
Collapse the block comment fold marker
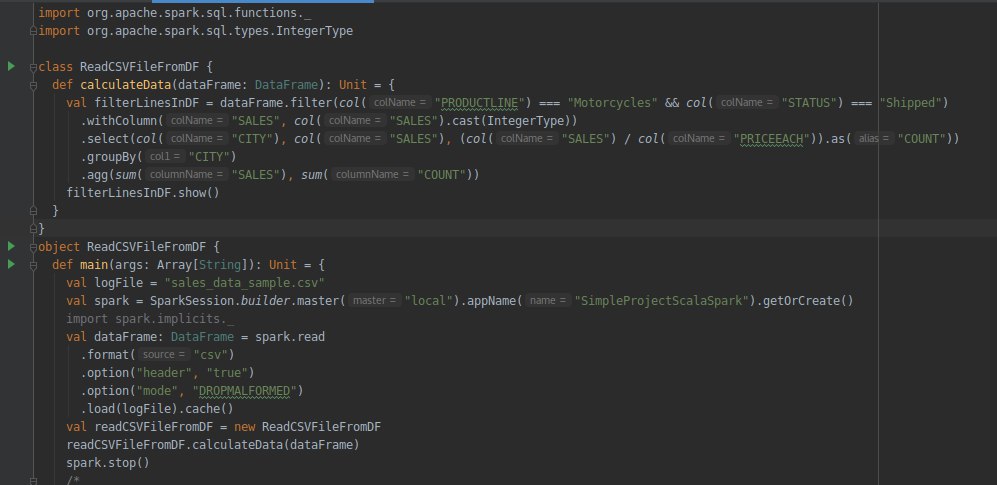[34, 481]
